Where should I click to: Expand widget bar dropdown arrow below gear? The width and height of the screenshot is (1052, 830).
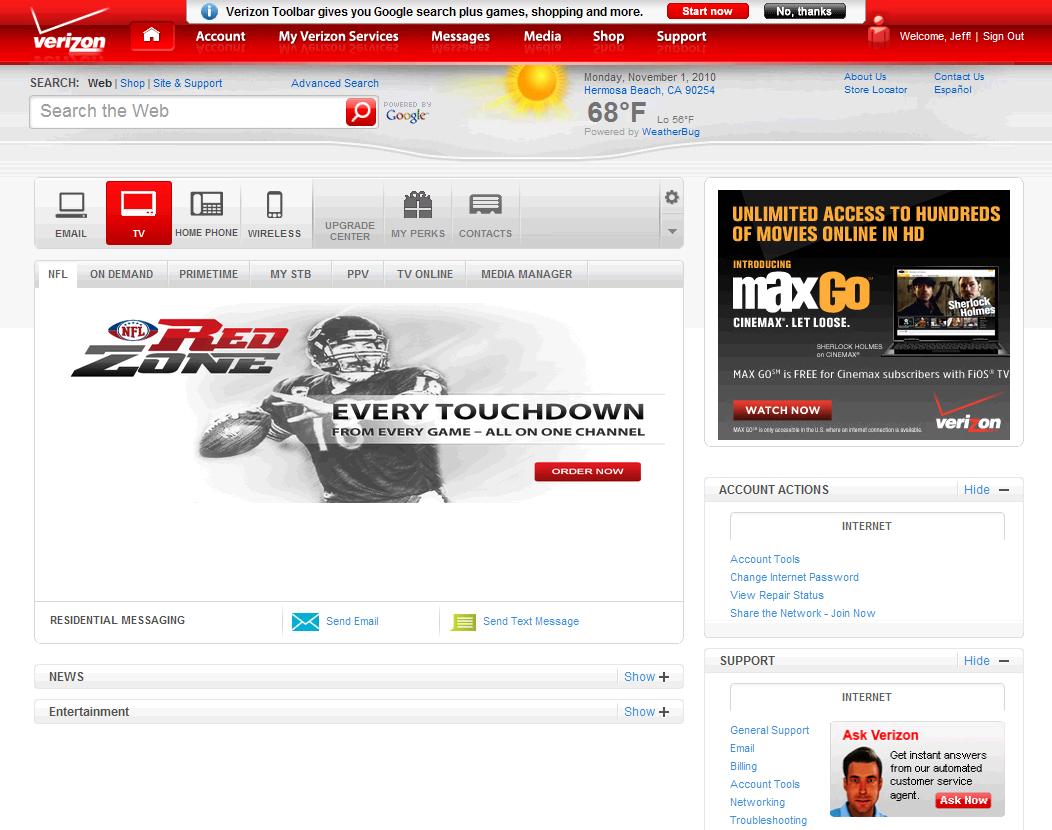(672, 231)
